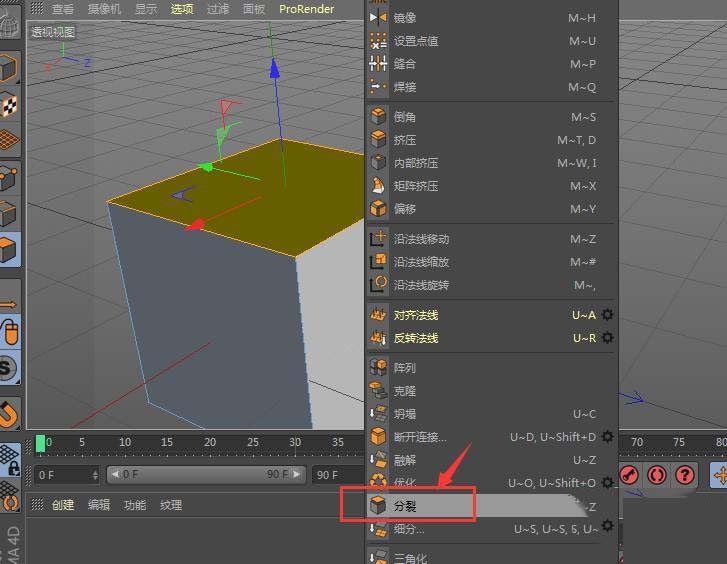Open 编辑 menu in material manager

tap(99, 505)
